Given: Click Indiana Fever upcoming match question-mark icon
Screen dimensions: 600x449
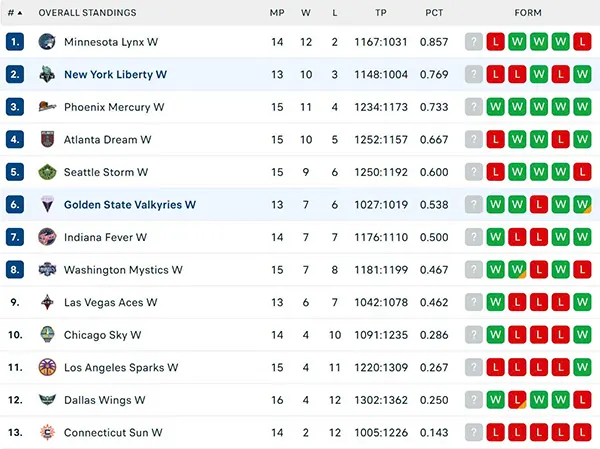Looking at the screenshot, I should (474, 237).
